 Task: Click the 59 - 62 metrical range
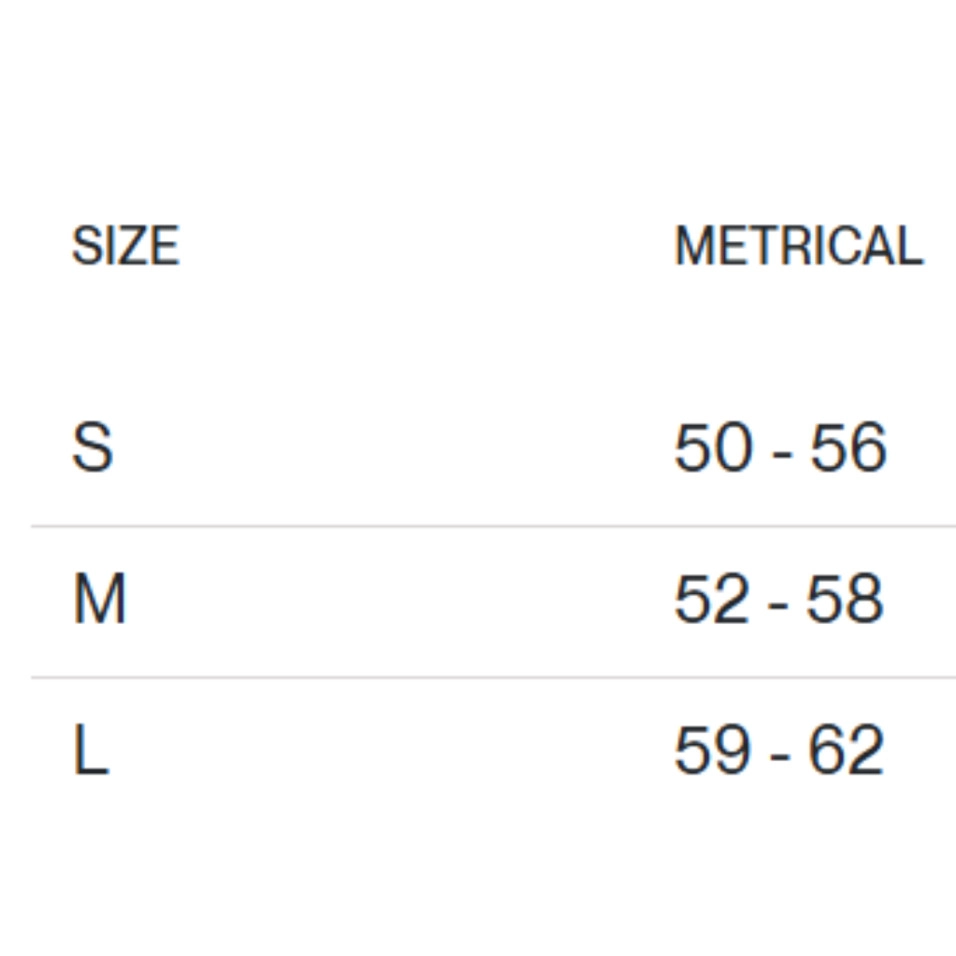(779, 751)
